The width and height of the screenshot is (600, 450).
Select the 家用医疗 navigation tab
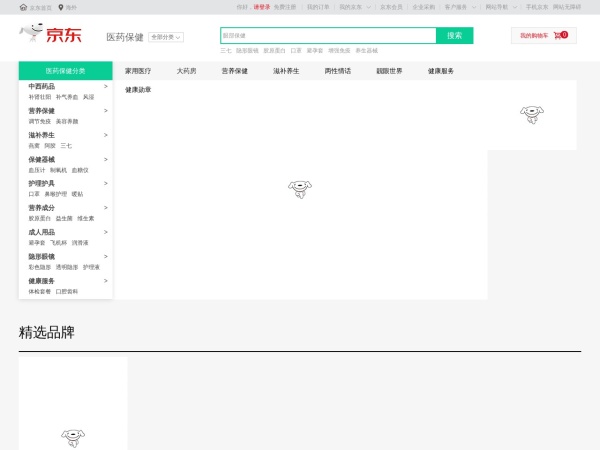pyautogui.click(x=138, y=71)
